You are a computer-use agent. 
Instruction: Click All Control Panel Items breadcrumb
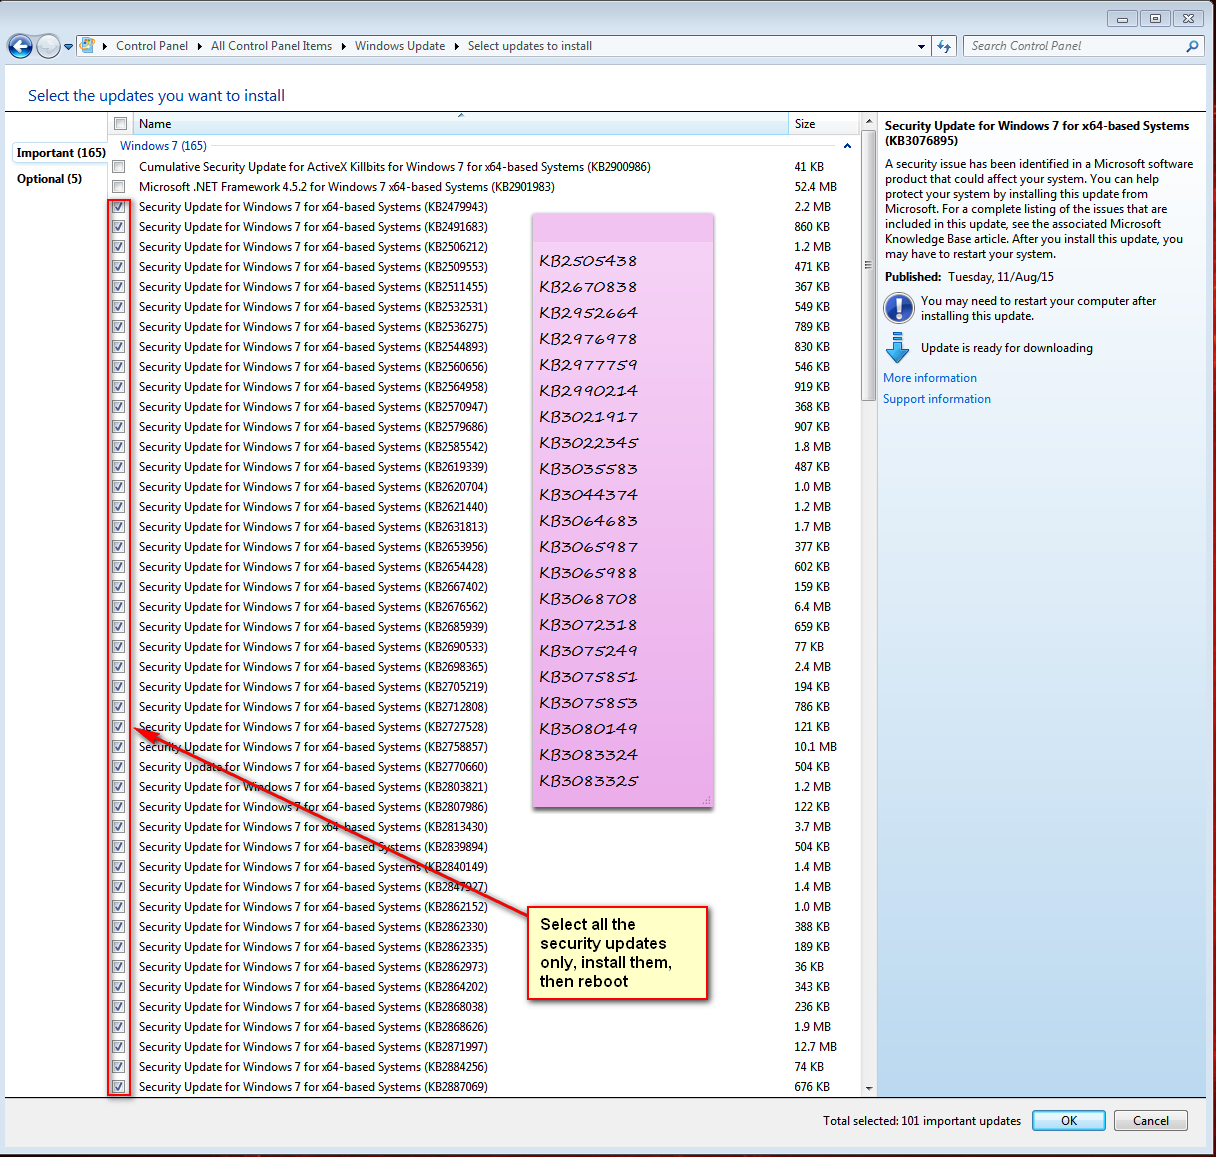271,46
